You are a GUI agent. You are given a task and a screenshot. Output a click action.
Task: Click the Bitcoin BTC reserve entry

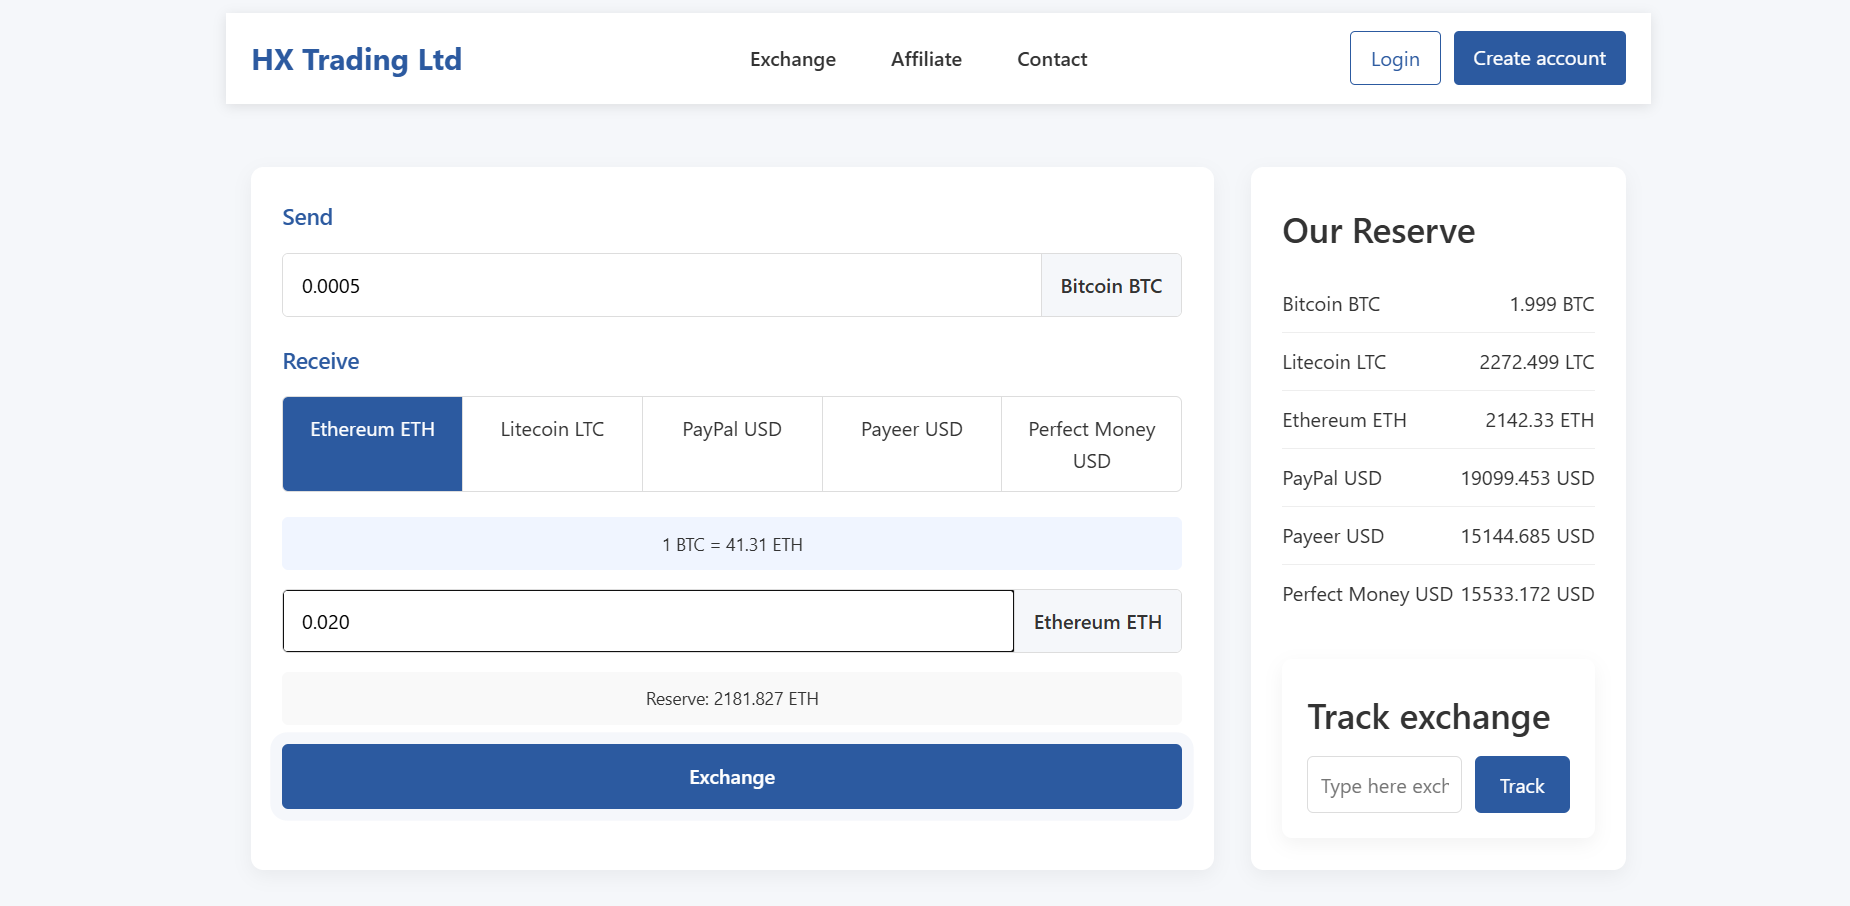coord(1438,304)
